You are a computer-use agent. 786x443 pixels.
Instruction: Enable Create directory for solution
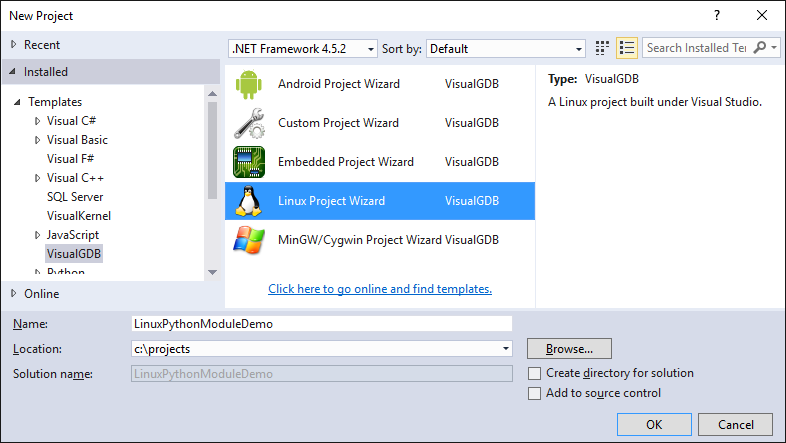click(x=534, y=373)
